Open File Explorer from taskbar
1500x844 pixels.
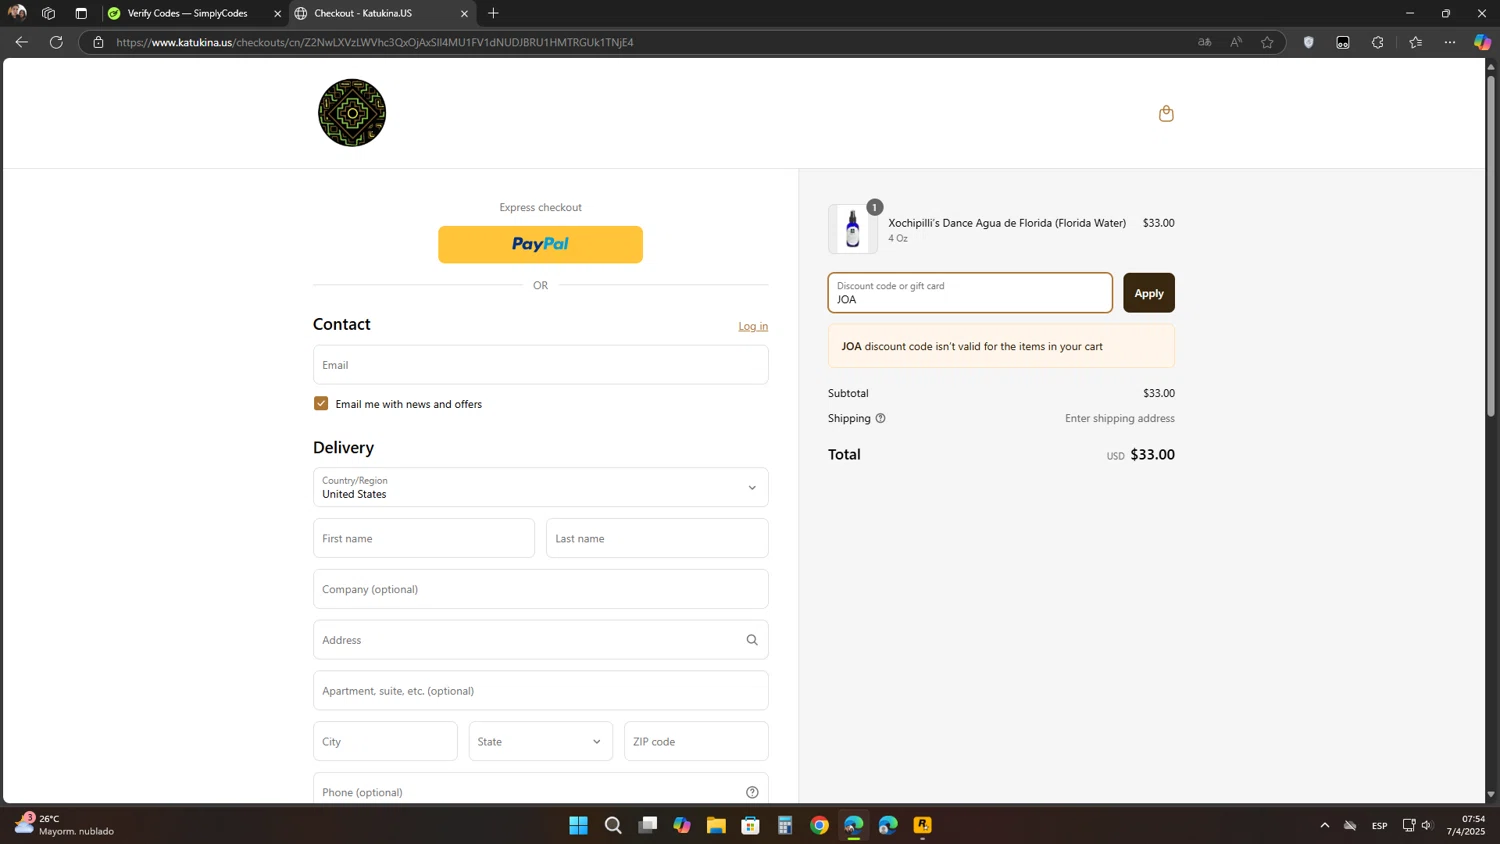tap(716, 825)
